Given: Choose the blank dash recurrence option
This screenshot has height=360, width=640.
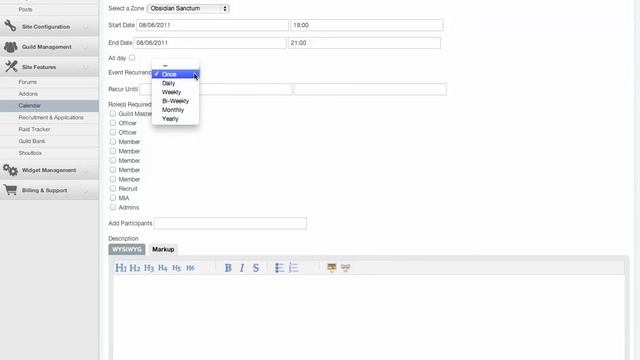Looking at the screenshot, I should (x=176, y=65).
